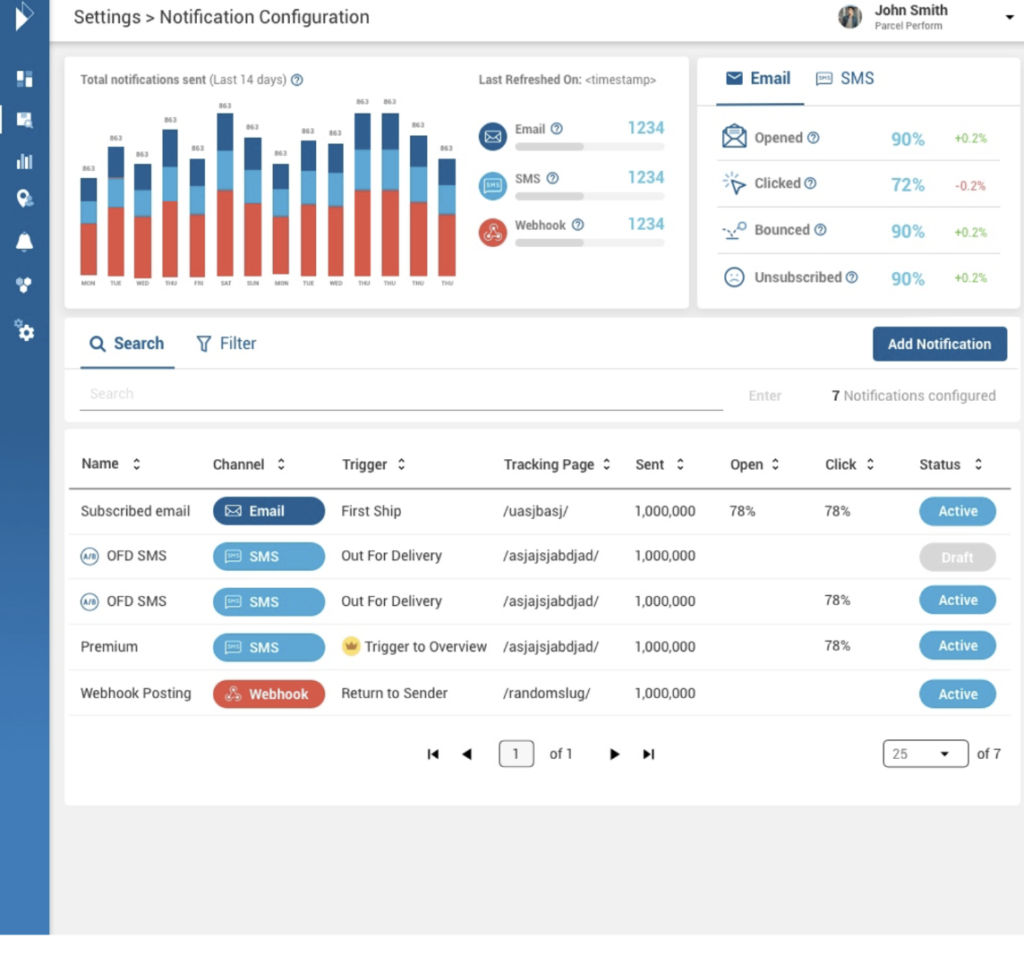
Task: Click help icon beside Unsubscribed
Action: (x=852, y=278)
